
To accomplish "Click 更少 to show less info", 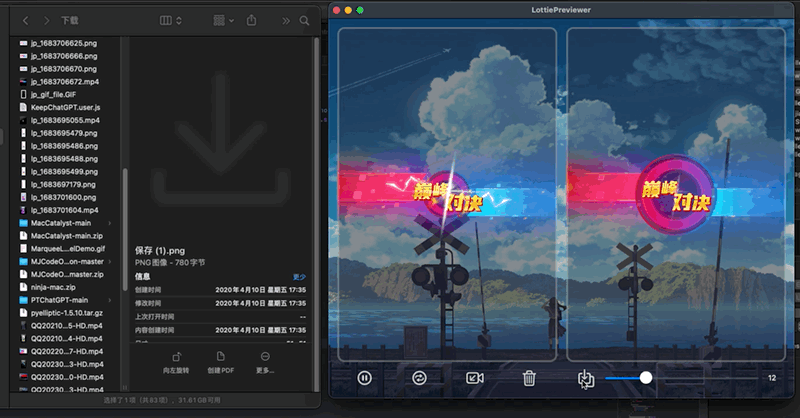I will (x=299, y=277).
